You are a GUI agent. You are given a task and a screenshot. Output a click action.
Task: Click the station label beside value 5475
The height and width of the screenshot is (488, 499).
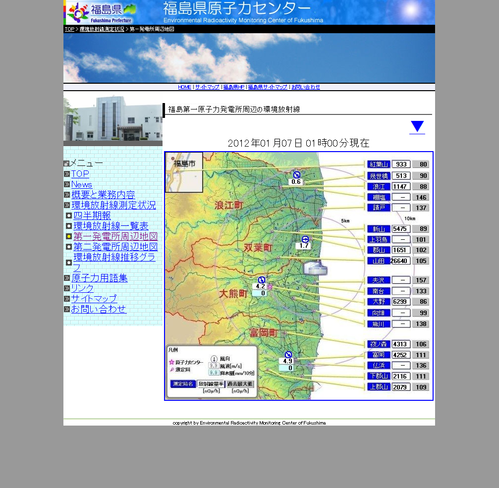point(378,229)
